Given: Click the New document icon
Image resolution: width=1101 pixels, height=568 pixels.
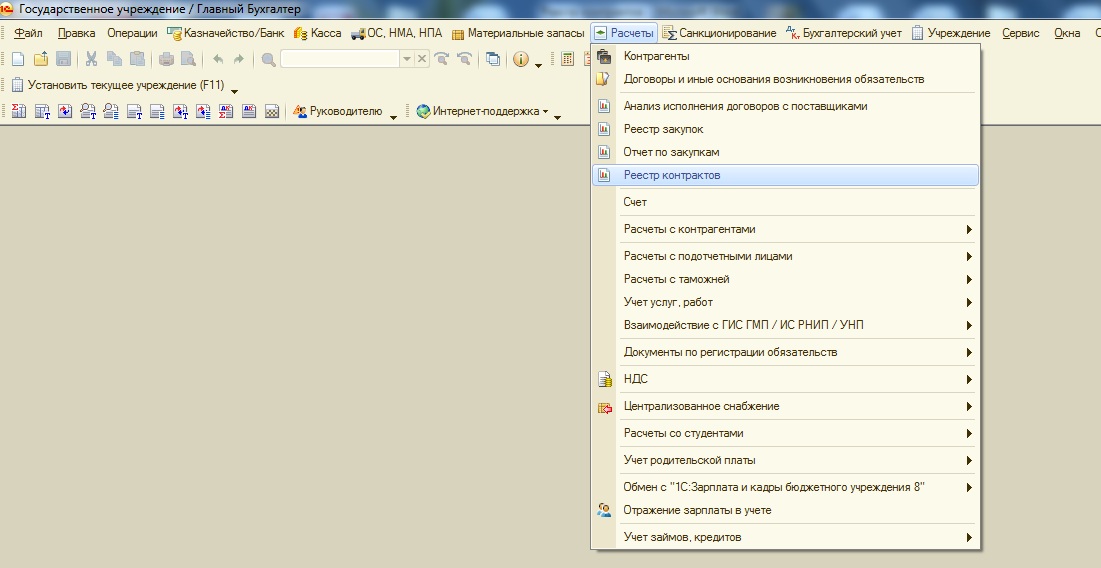Looking at the screenshot, I should coord(17,59).
